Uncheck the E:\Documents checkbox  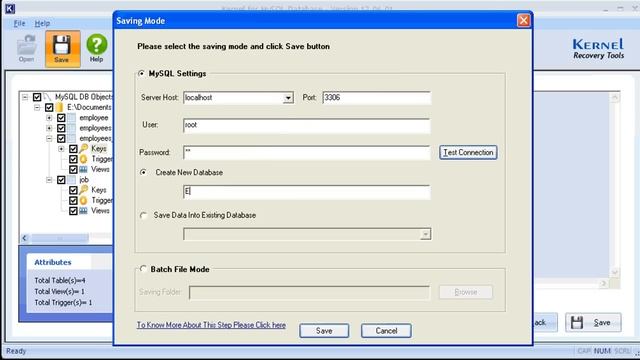pyautogui.click(x=49, y=107)
